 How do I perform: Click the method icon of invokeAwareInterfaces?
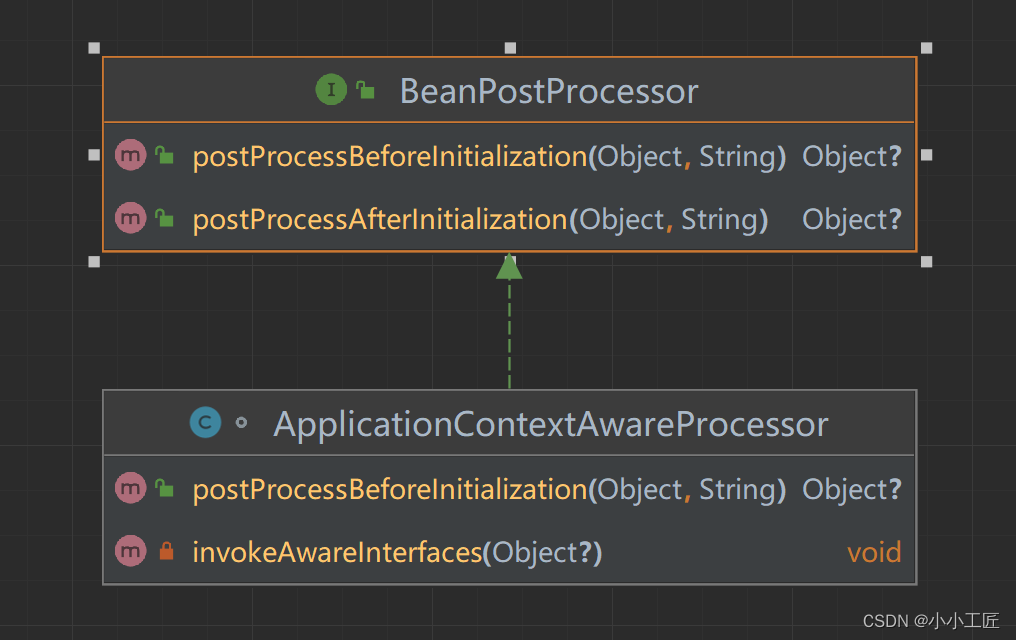click(131, 551)
